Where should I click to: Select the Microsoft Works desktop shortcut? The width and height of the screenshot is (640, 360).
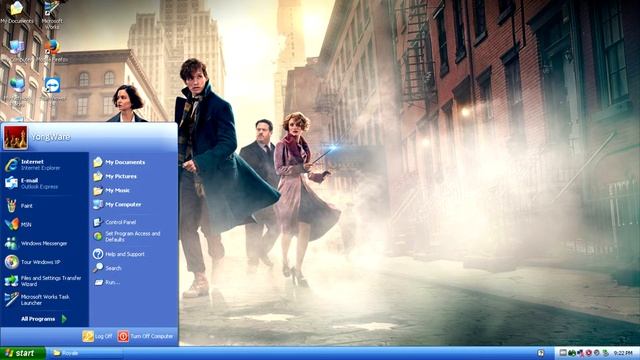click(52, 15)
